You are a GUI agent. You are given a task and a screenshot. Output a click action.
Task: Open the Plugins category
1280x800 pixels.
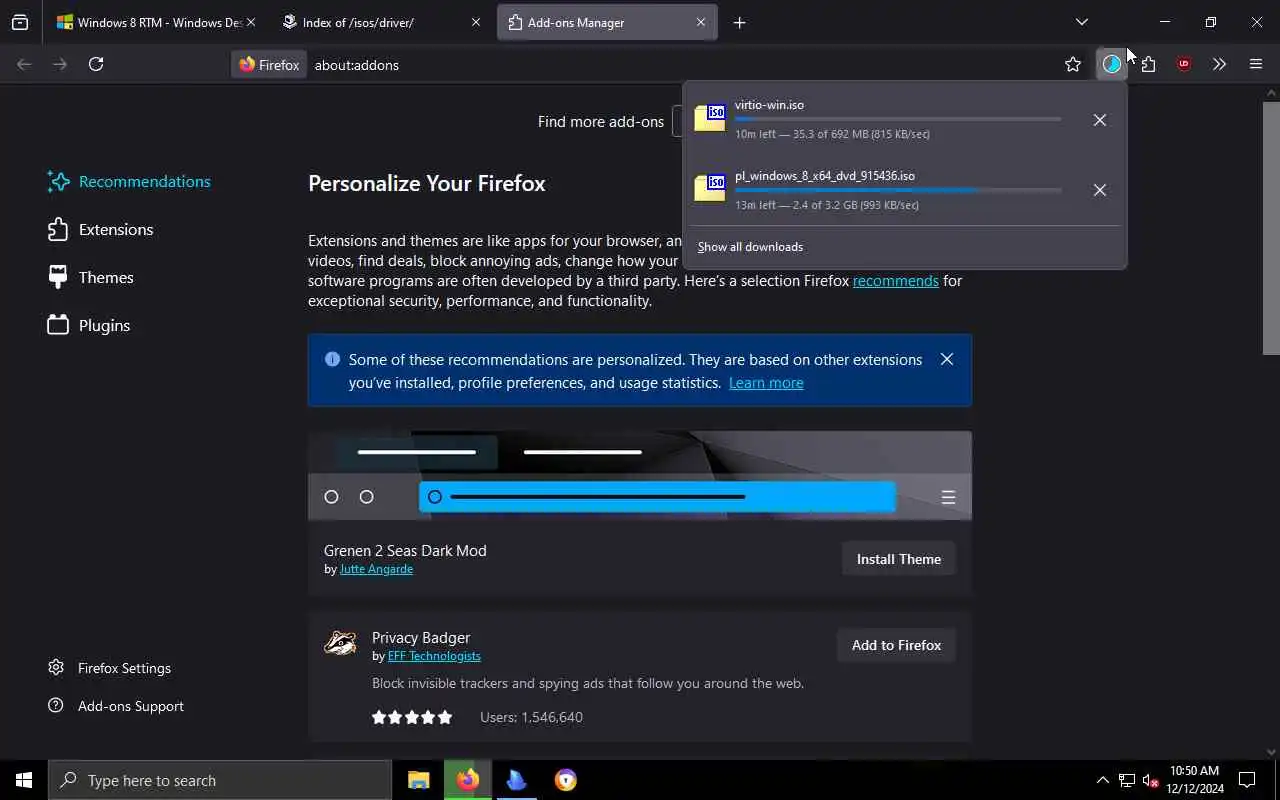coord(90,325)
